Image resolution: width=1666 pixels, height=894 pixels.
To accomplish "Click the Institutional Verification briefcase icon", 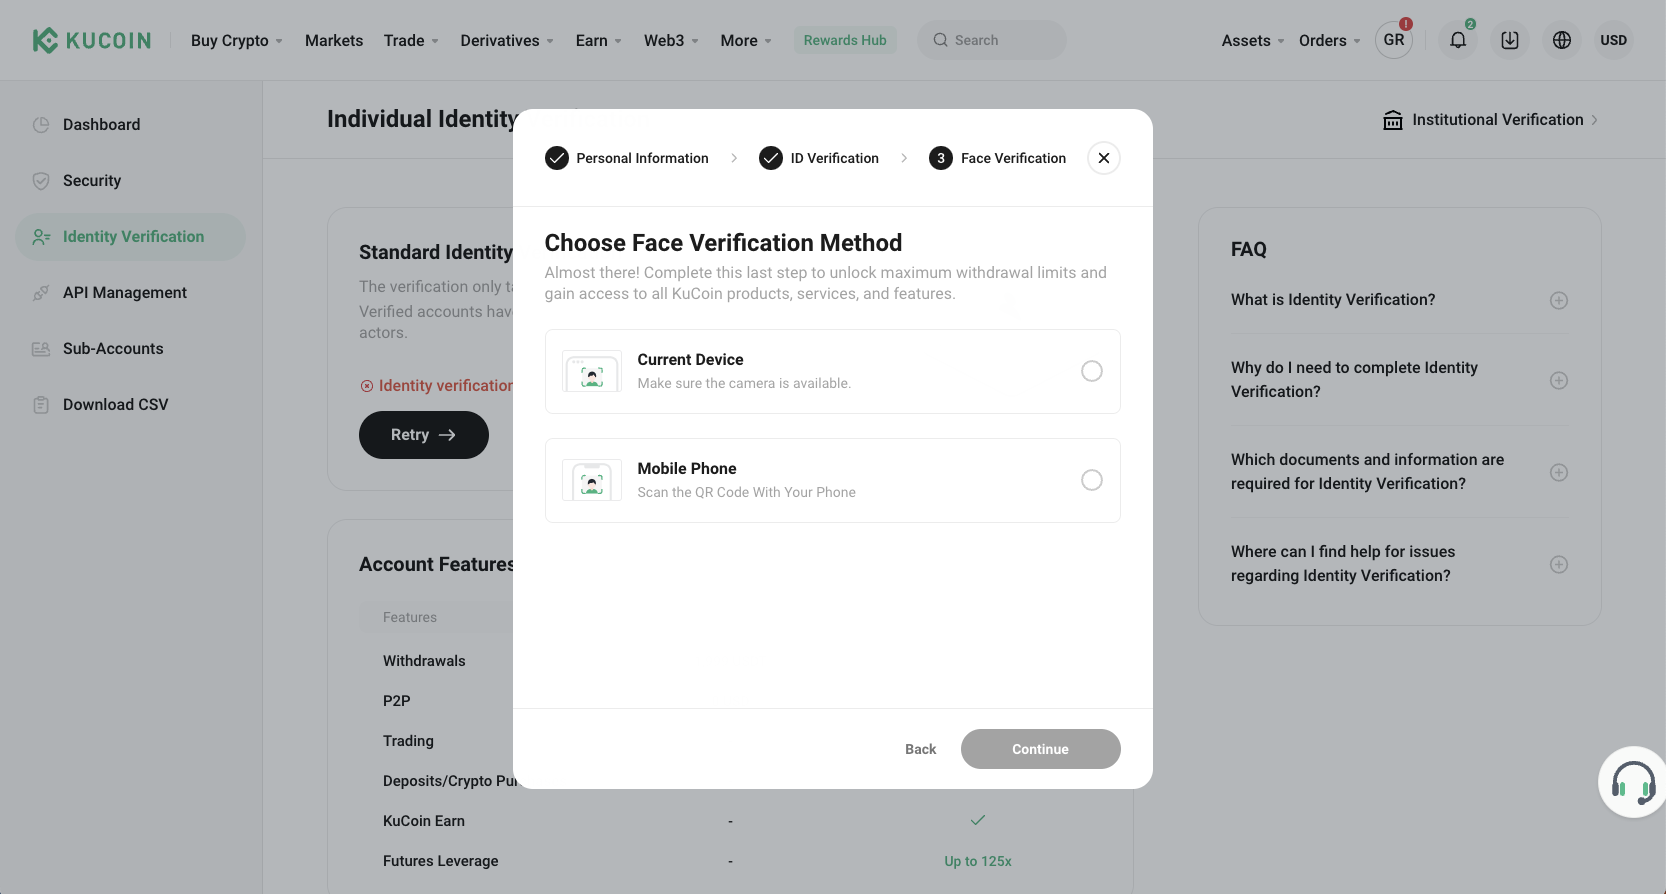I will tap(1392, 119).
